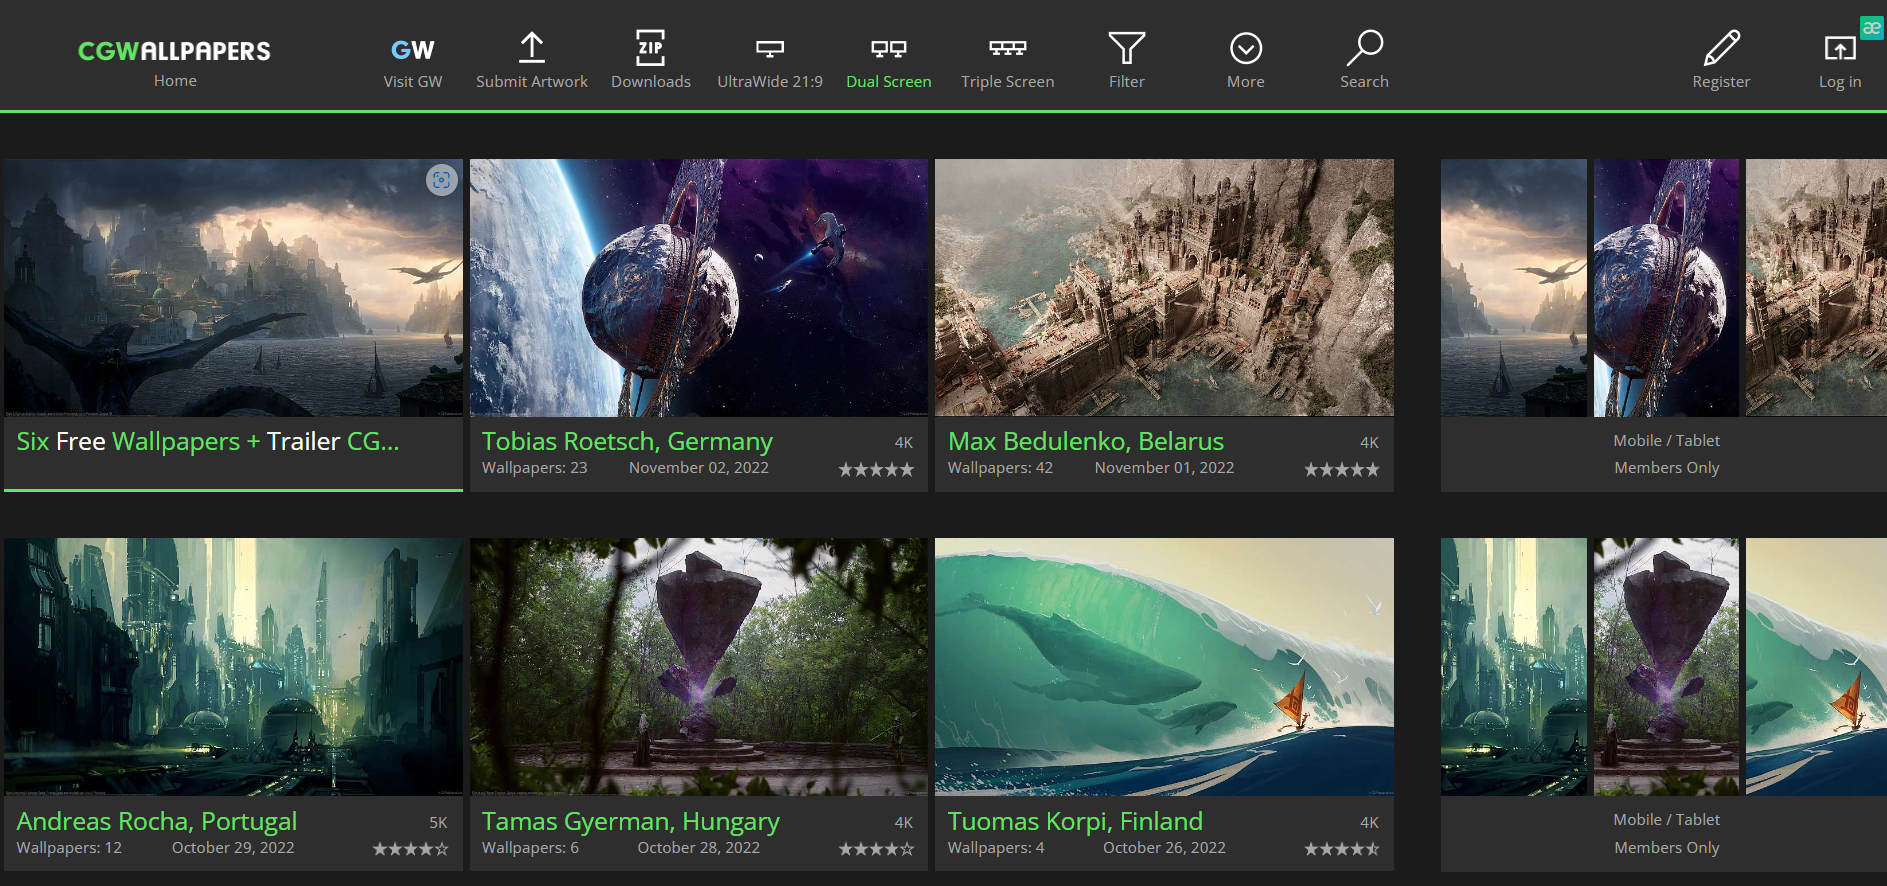Open the Search magnifier

pos(1364,48)
